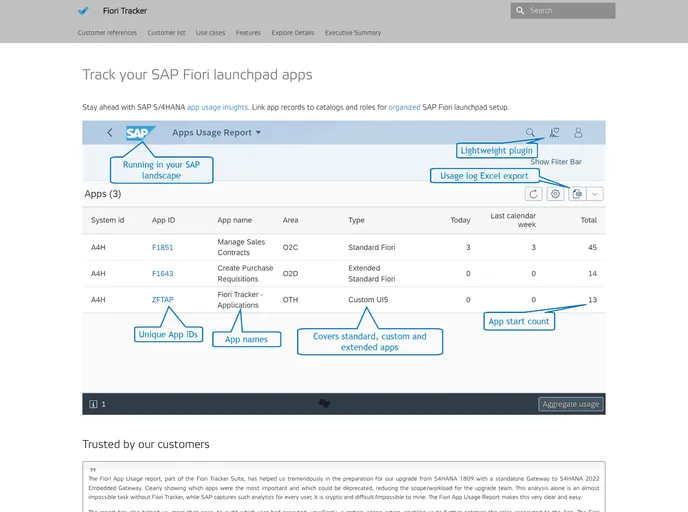Expand the export options dropdown arrow

coord(595,194)
